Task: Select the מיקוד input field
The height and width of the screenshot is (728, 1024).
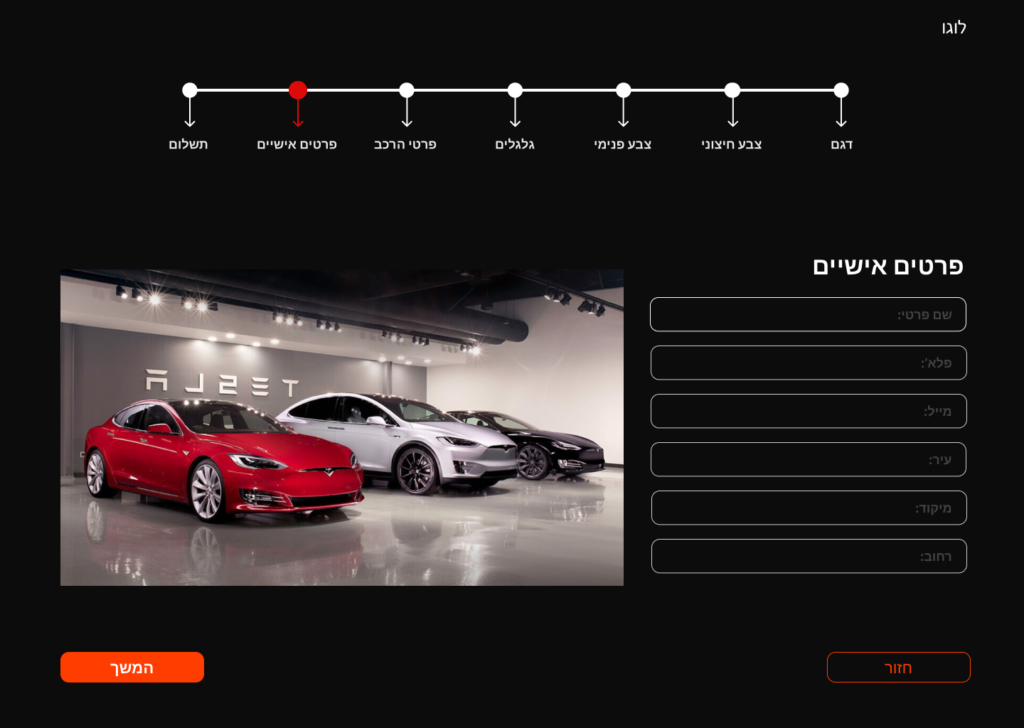Action: 808,508
